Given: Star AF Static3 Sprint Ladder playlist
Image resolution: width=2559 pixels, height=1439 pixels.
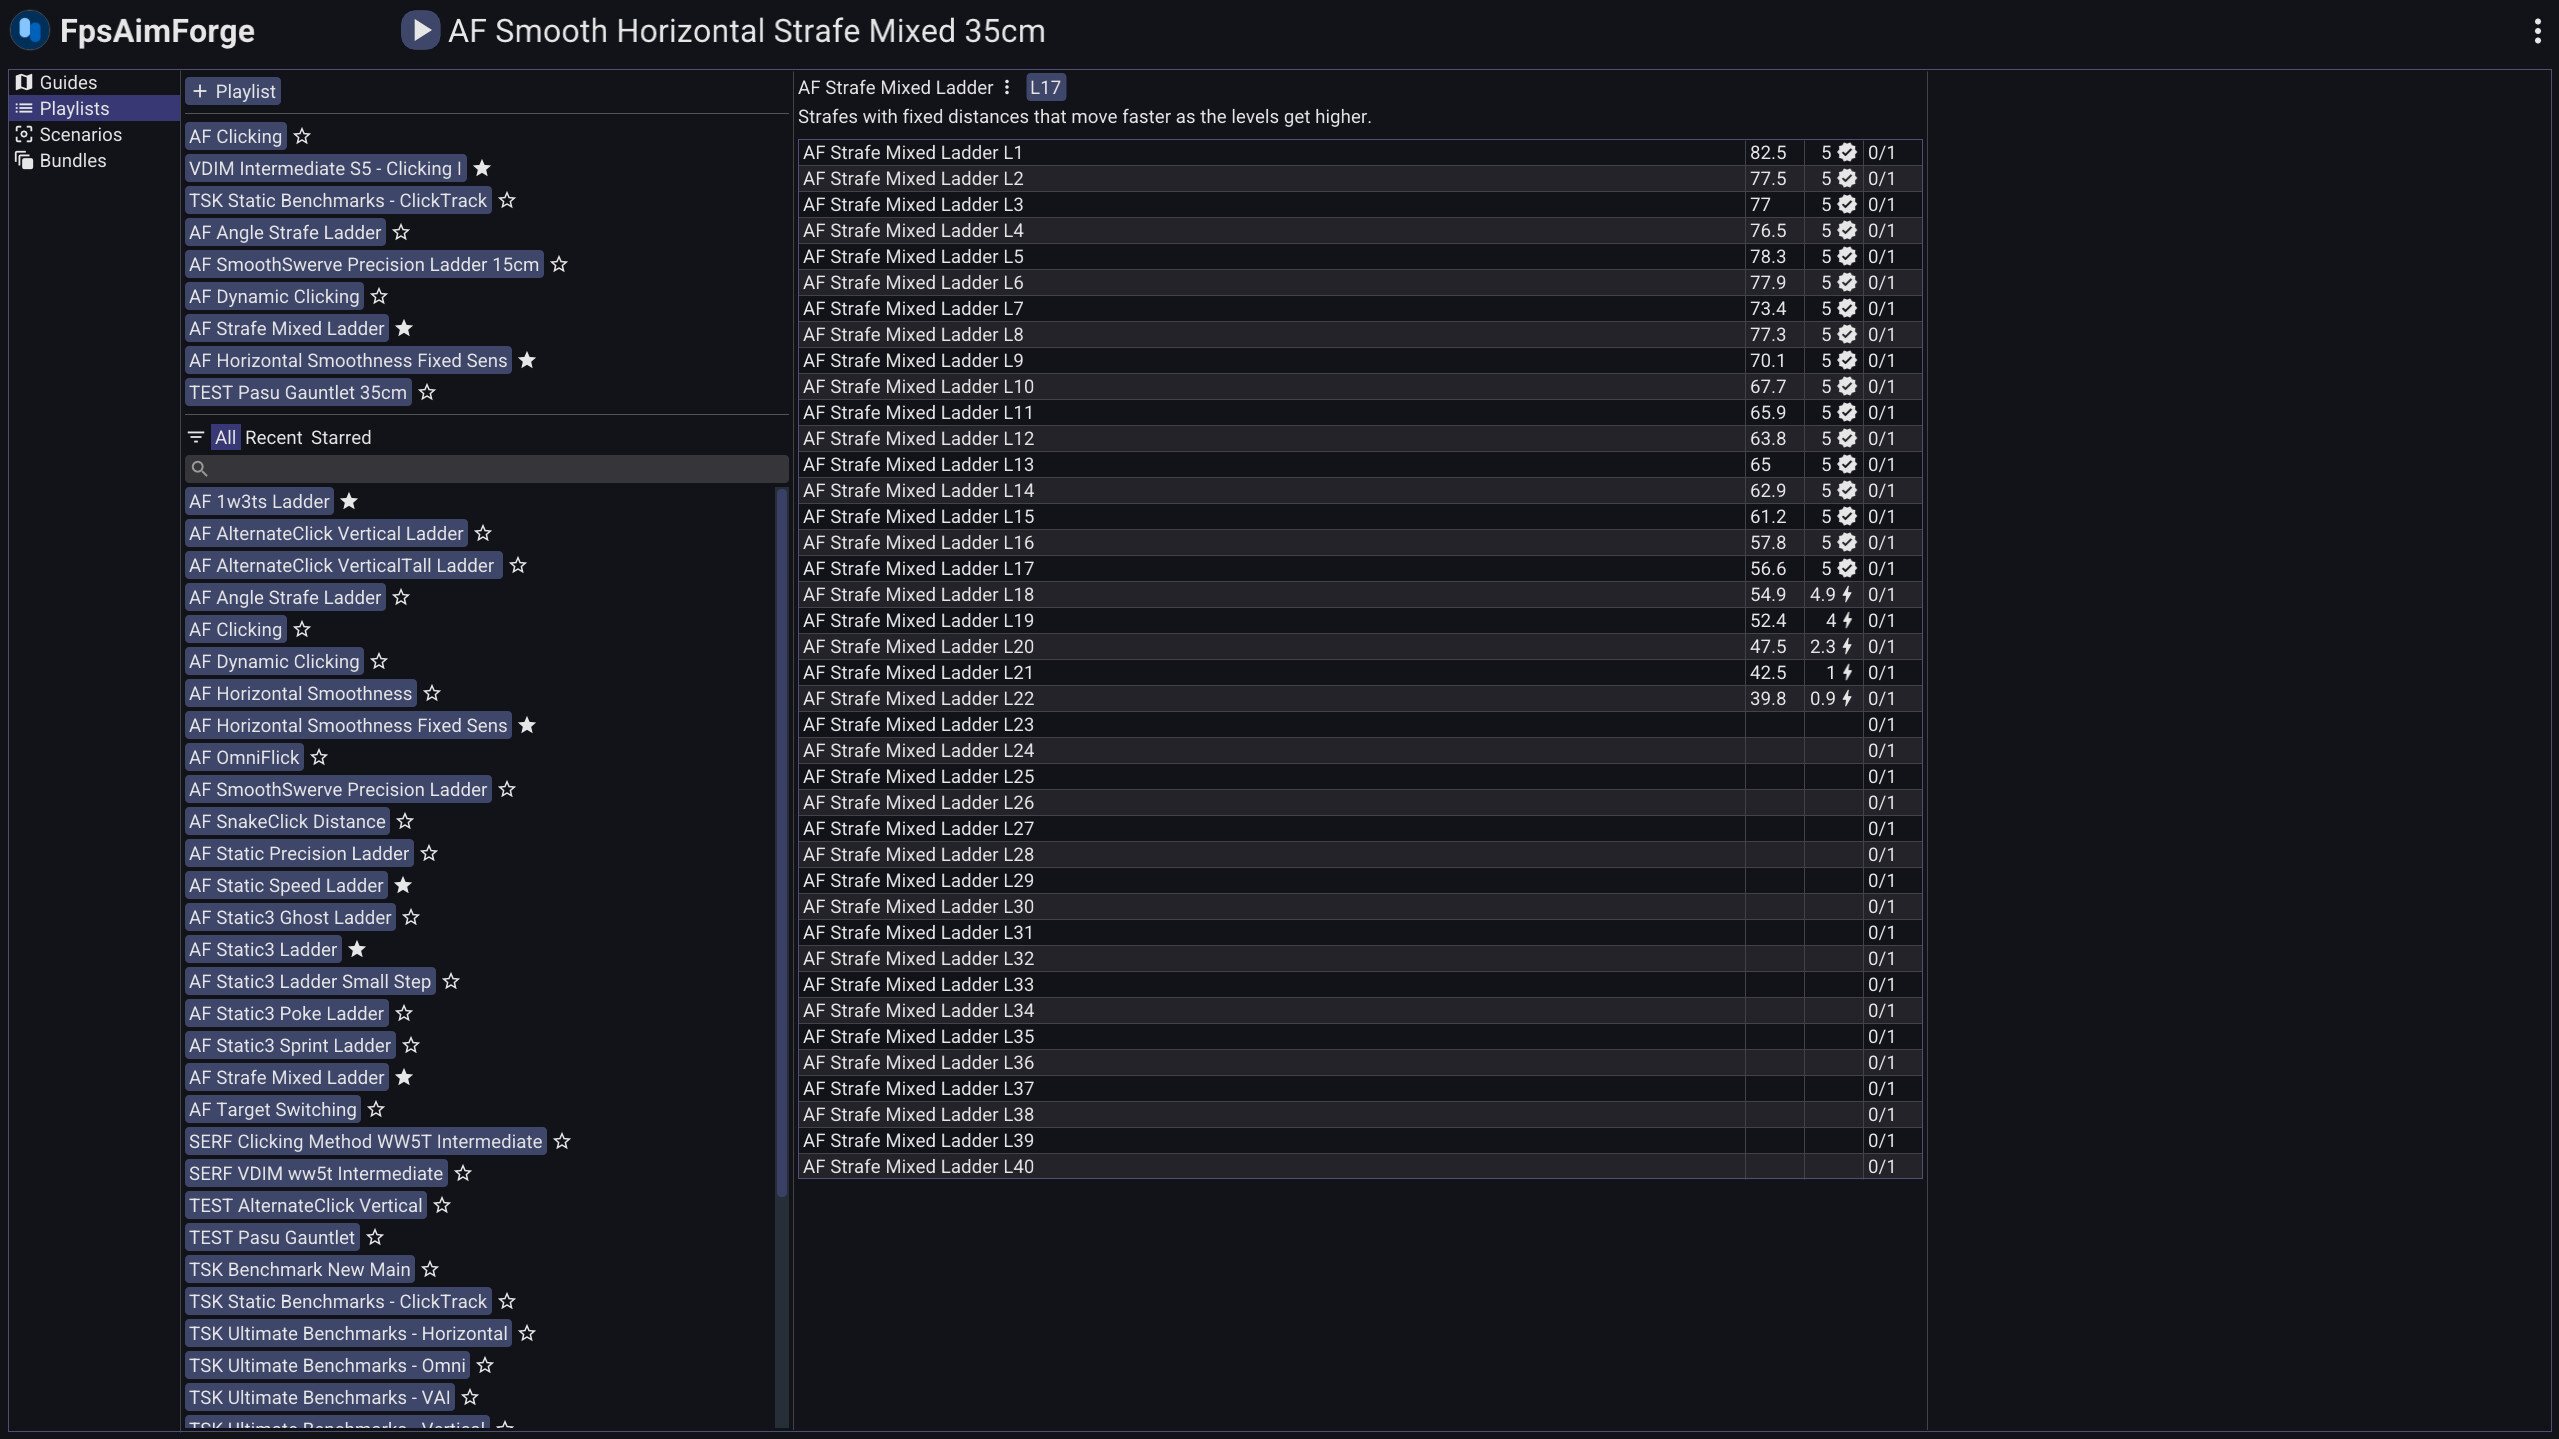Looking at the screenshot, I should (411, 1045).
